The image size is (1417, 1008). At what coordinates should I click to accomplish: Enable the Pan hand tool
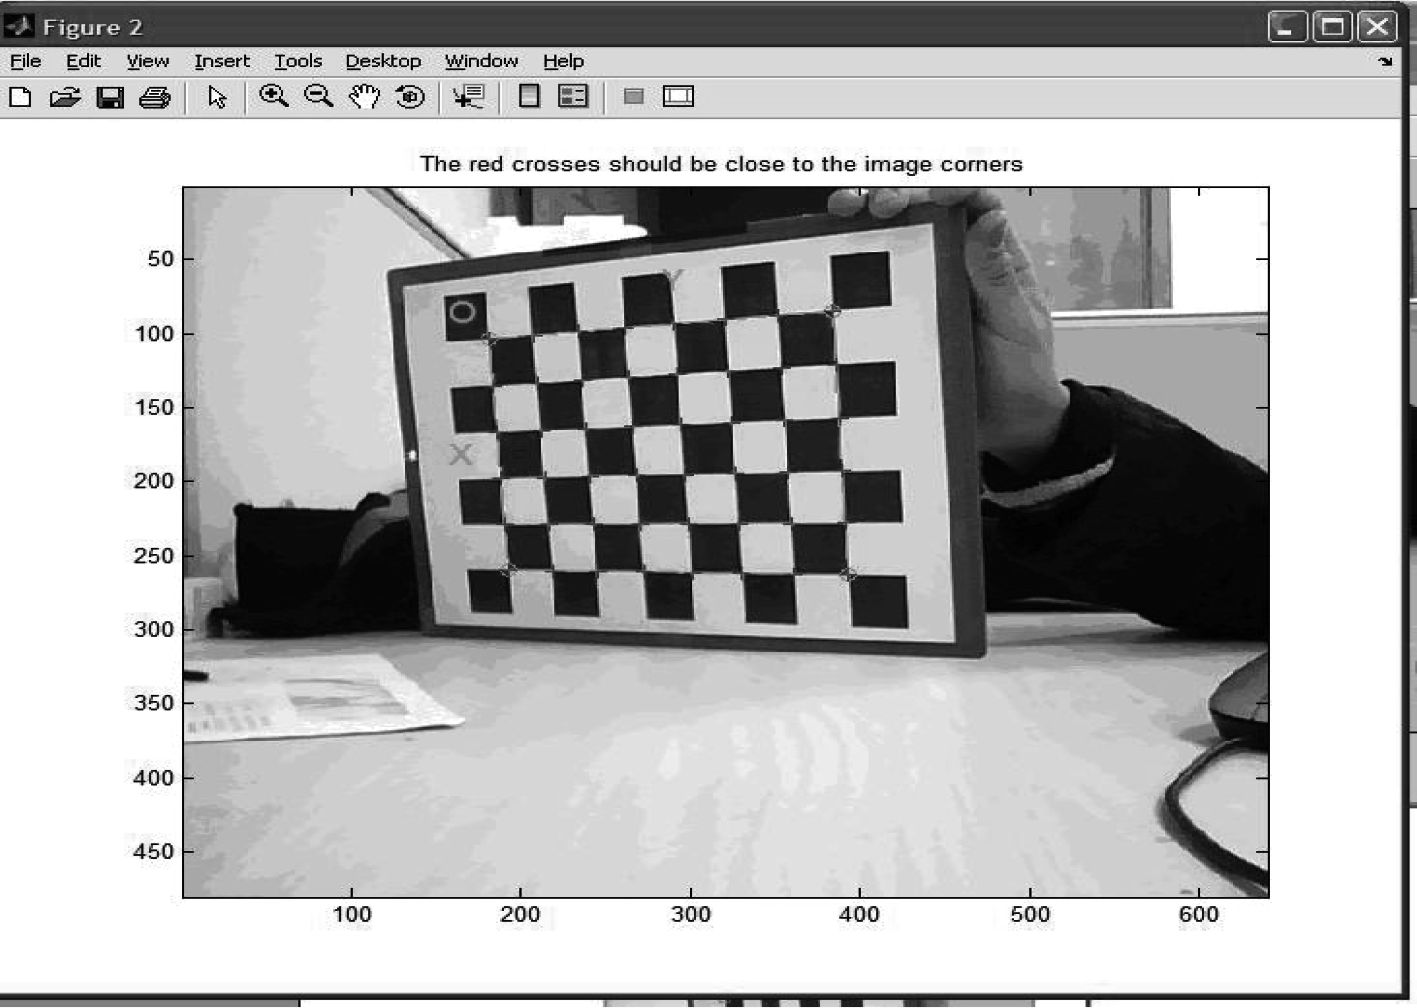(x=365, y=97)
